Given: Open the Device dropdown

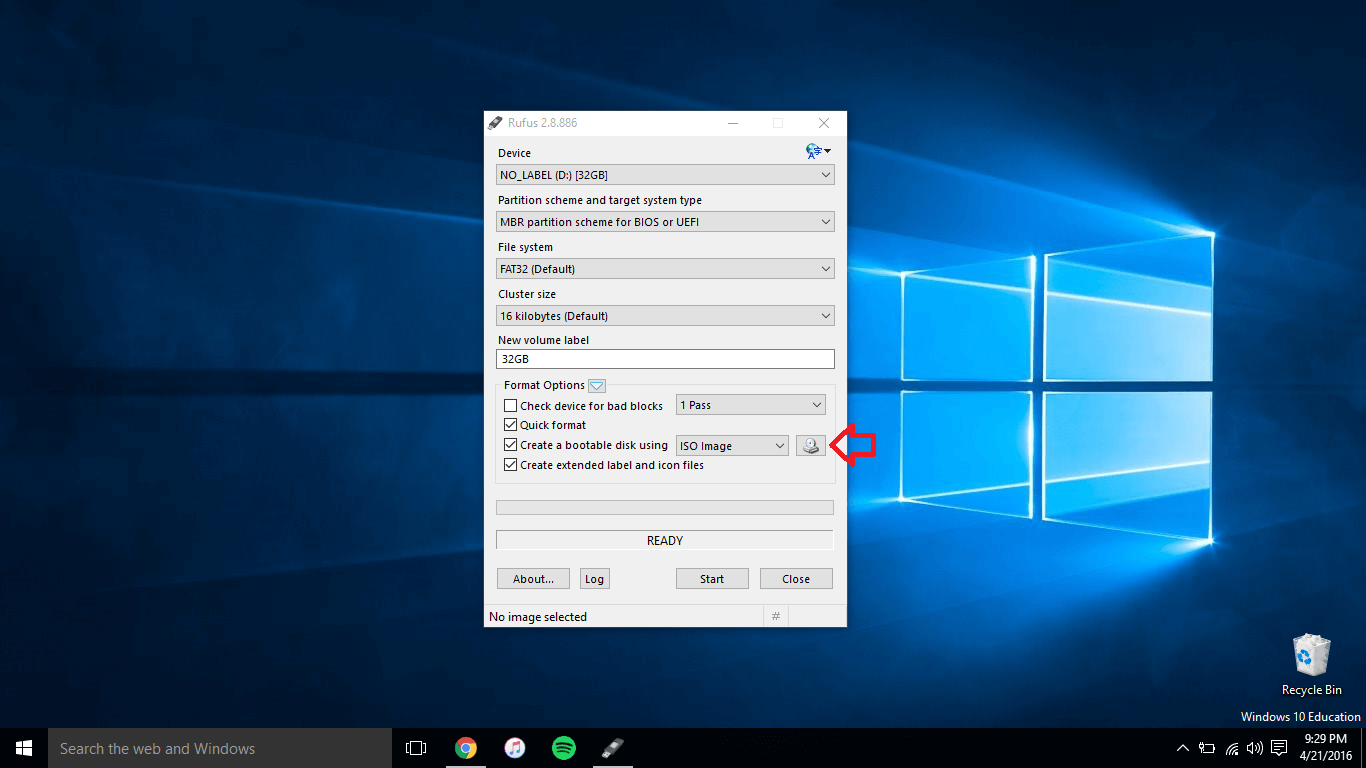Looking at the screenshot, I should tap(665, 175).
